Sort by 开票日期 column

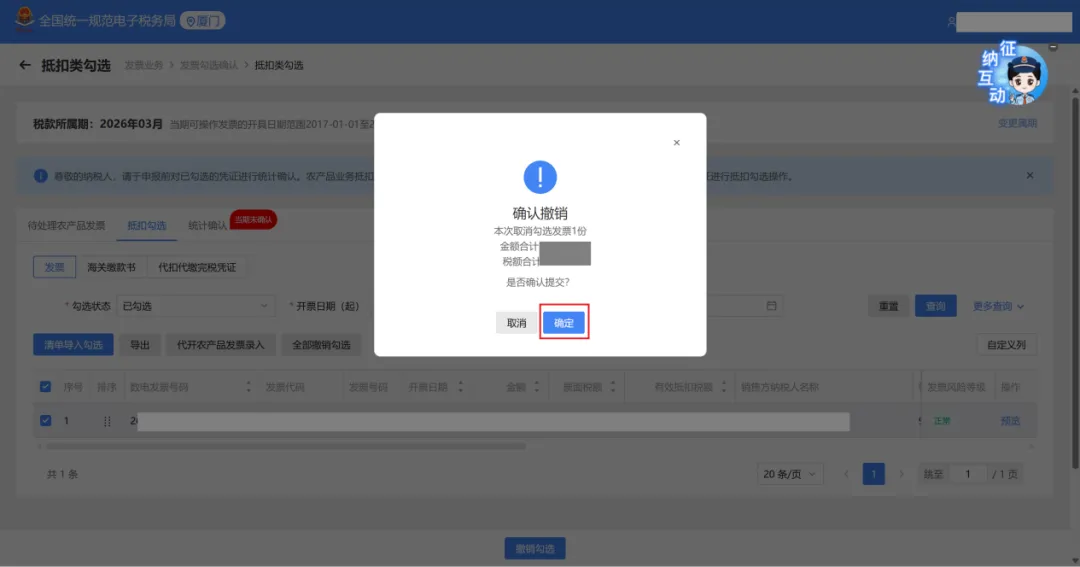460,387
